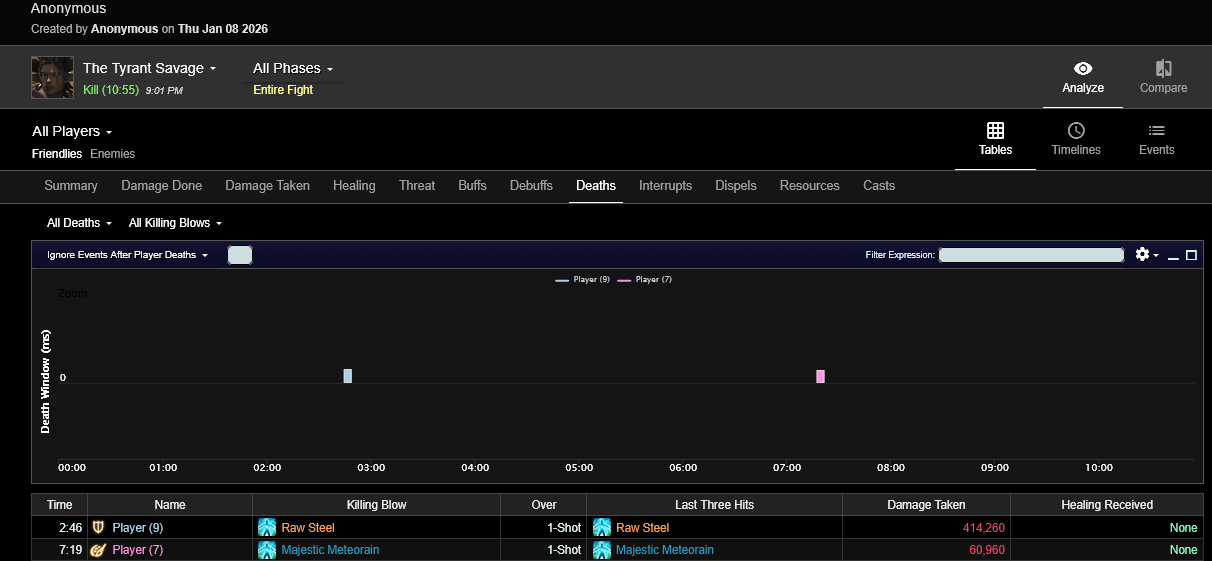The width and height of the screenshot is (1212, 561).
Task: Open the Interrupts tab
Action: [x=666, y=186]
